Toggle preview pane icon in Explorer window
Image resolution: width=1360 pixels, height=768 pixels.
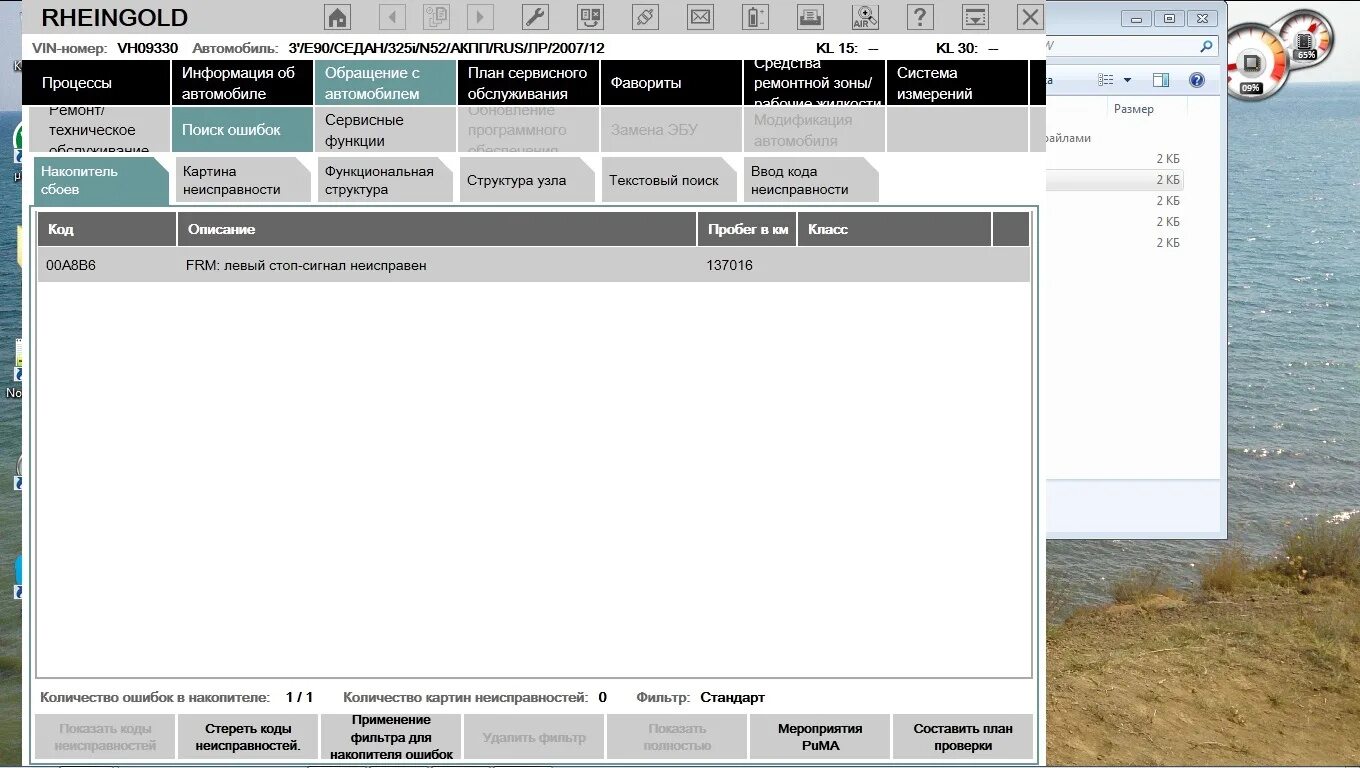tap(1161, 80)
